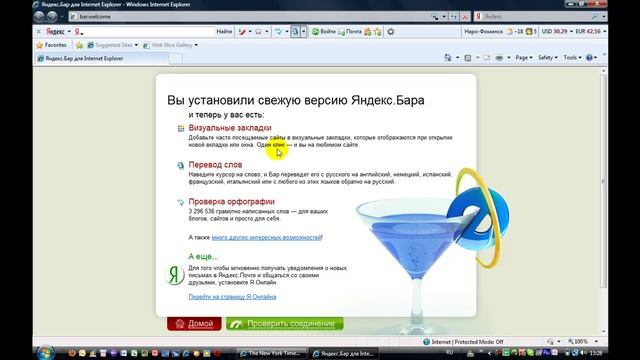The height and width of the screenshot is (360, 640).
Task: Click the Home icon in IE command bar
Action: tap(448, 58)
